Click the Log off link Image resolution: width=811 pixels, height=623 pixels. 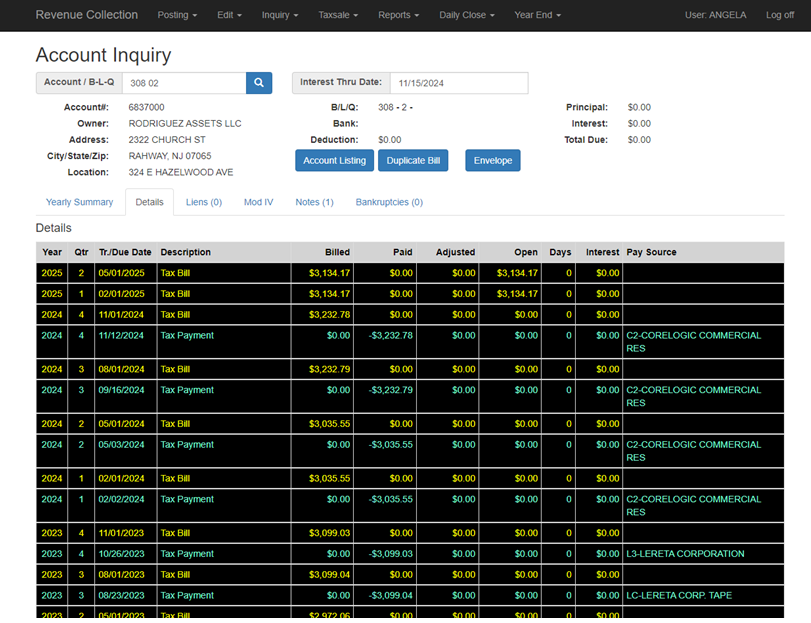[780, 15]
